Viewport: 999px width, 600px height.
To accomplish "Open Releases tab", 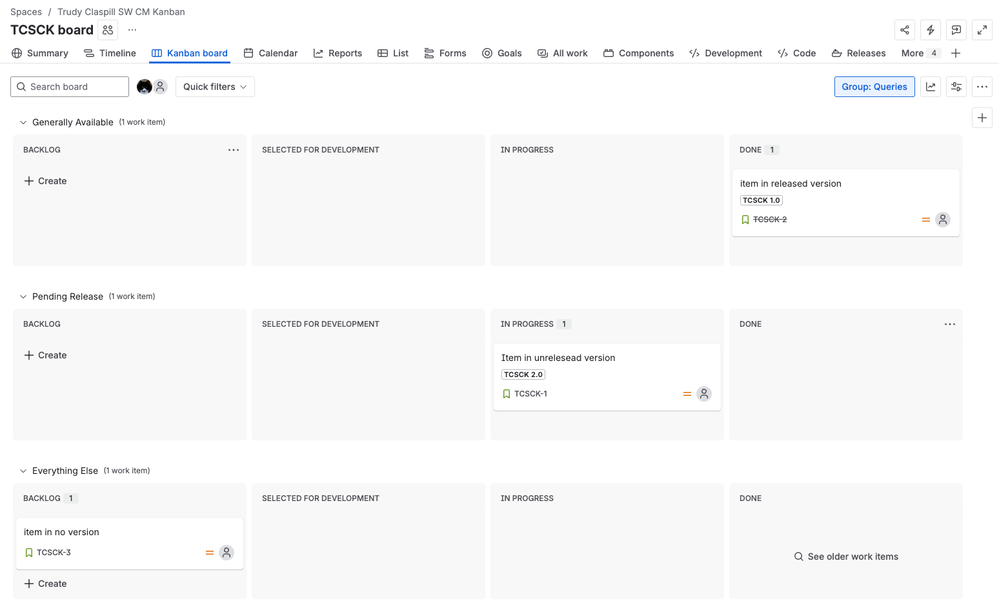I will click(x=858, y=54).
